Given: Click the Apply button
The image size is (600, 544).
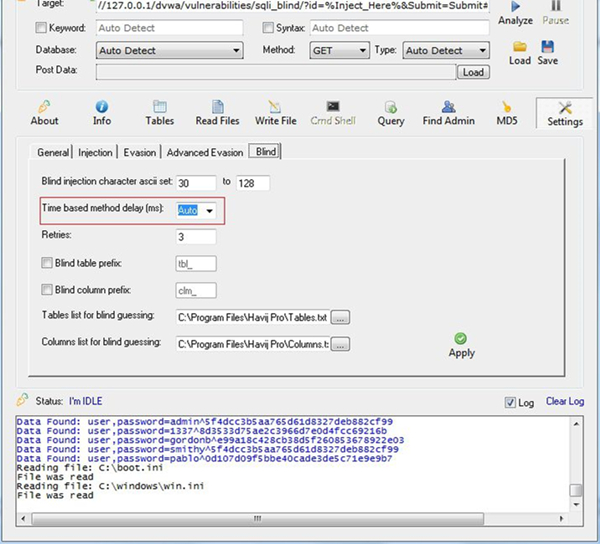Looking at the screenshot, I should (x=461, y=345).
